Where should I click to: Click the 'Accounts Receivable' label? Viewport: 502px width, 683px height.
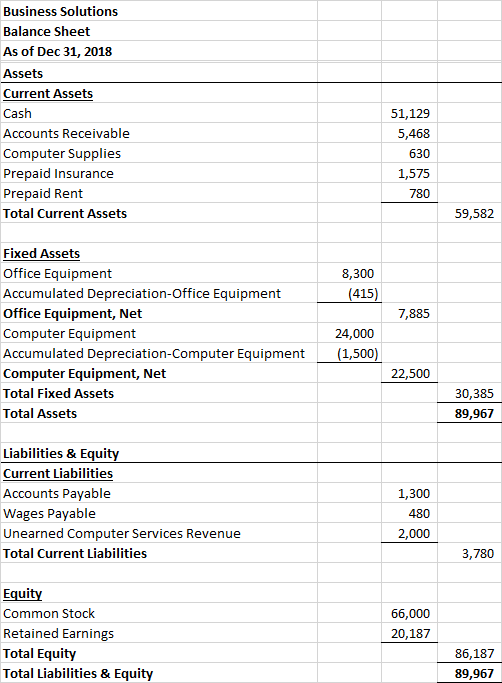point(66,133)
